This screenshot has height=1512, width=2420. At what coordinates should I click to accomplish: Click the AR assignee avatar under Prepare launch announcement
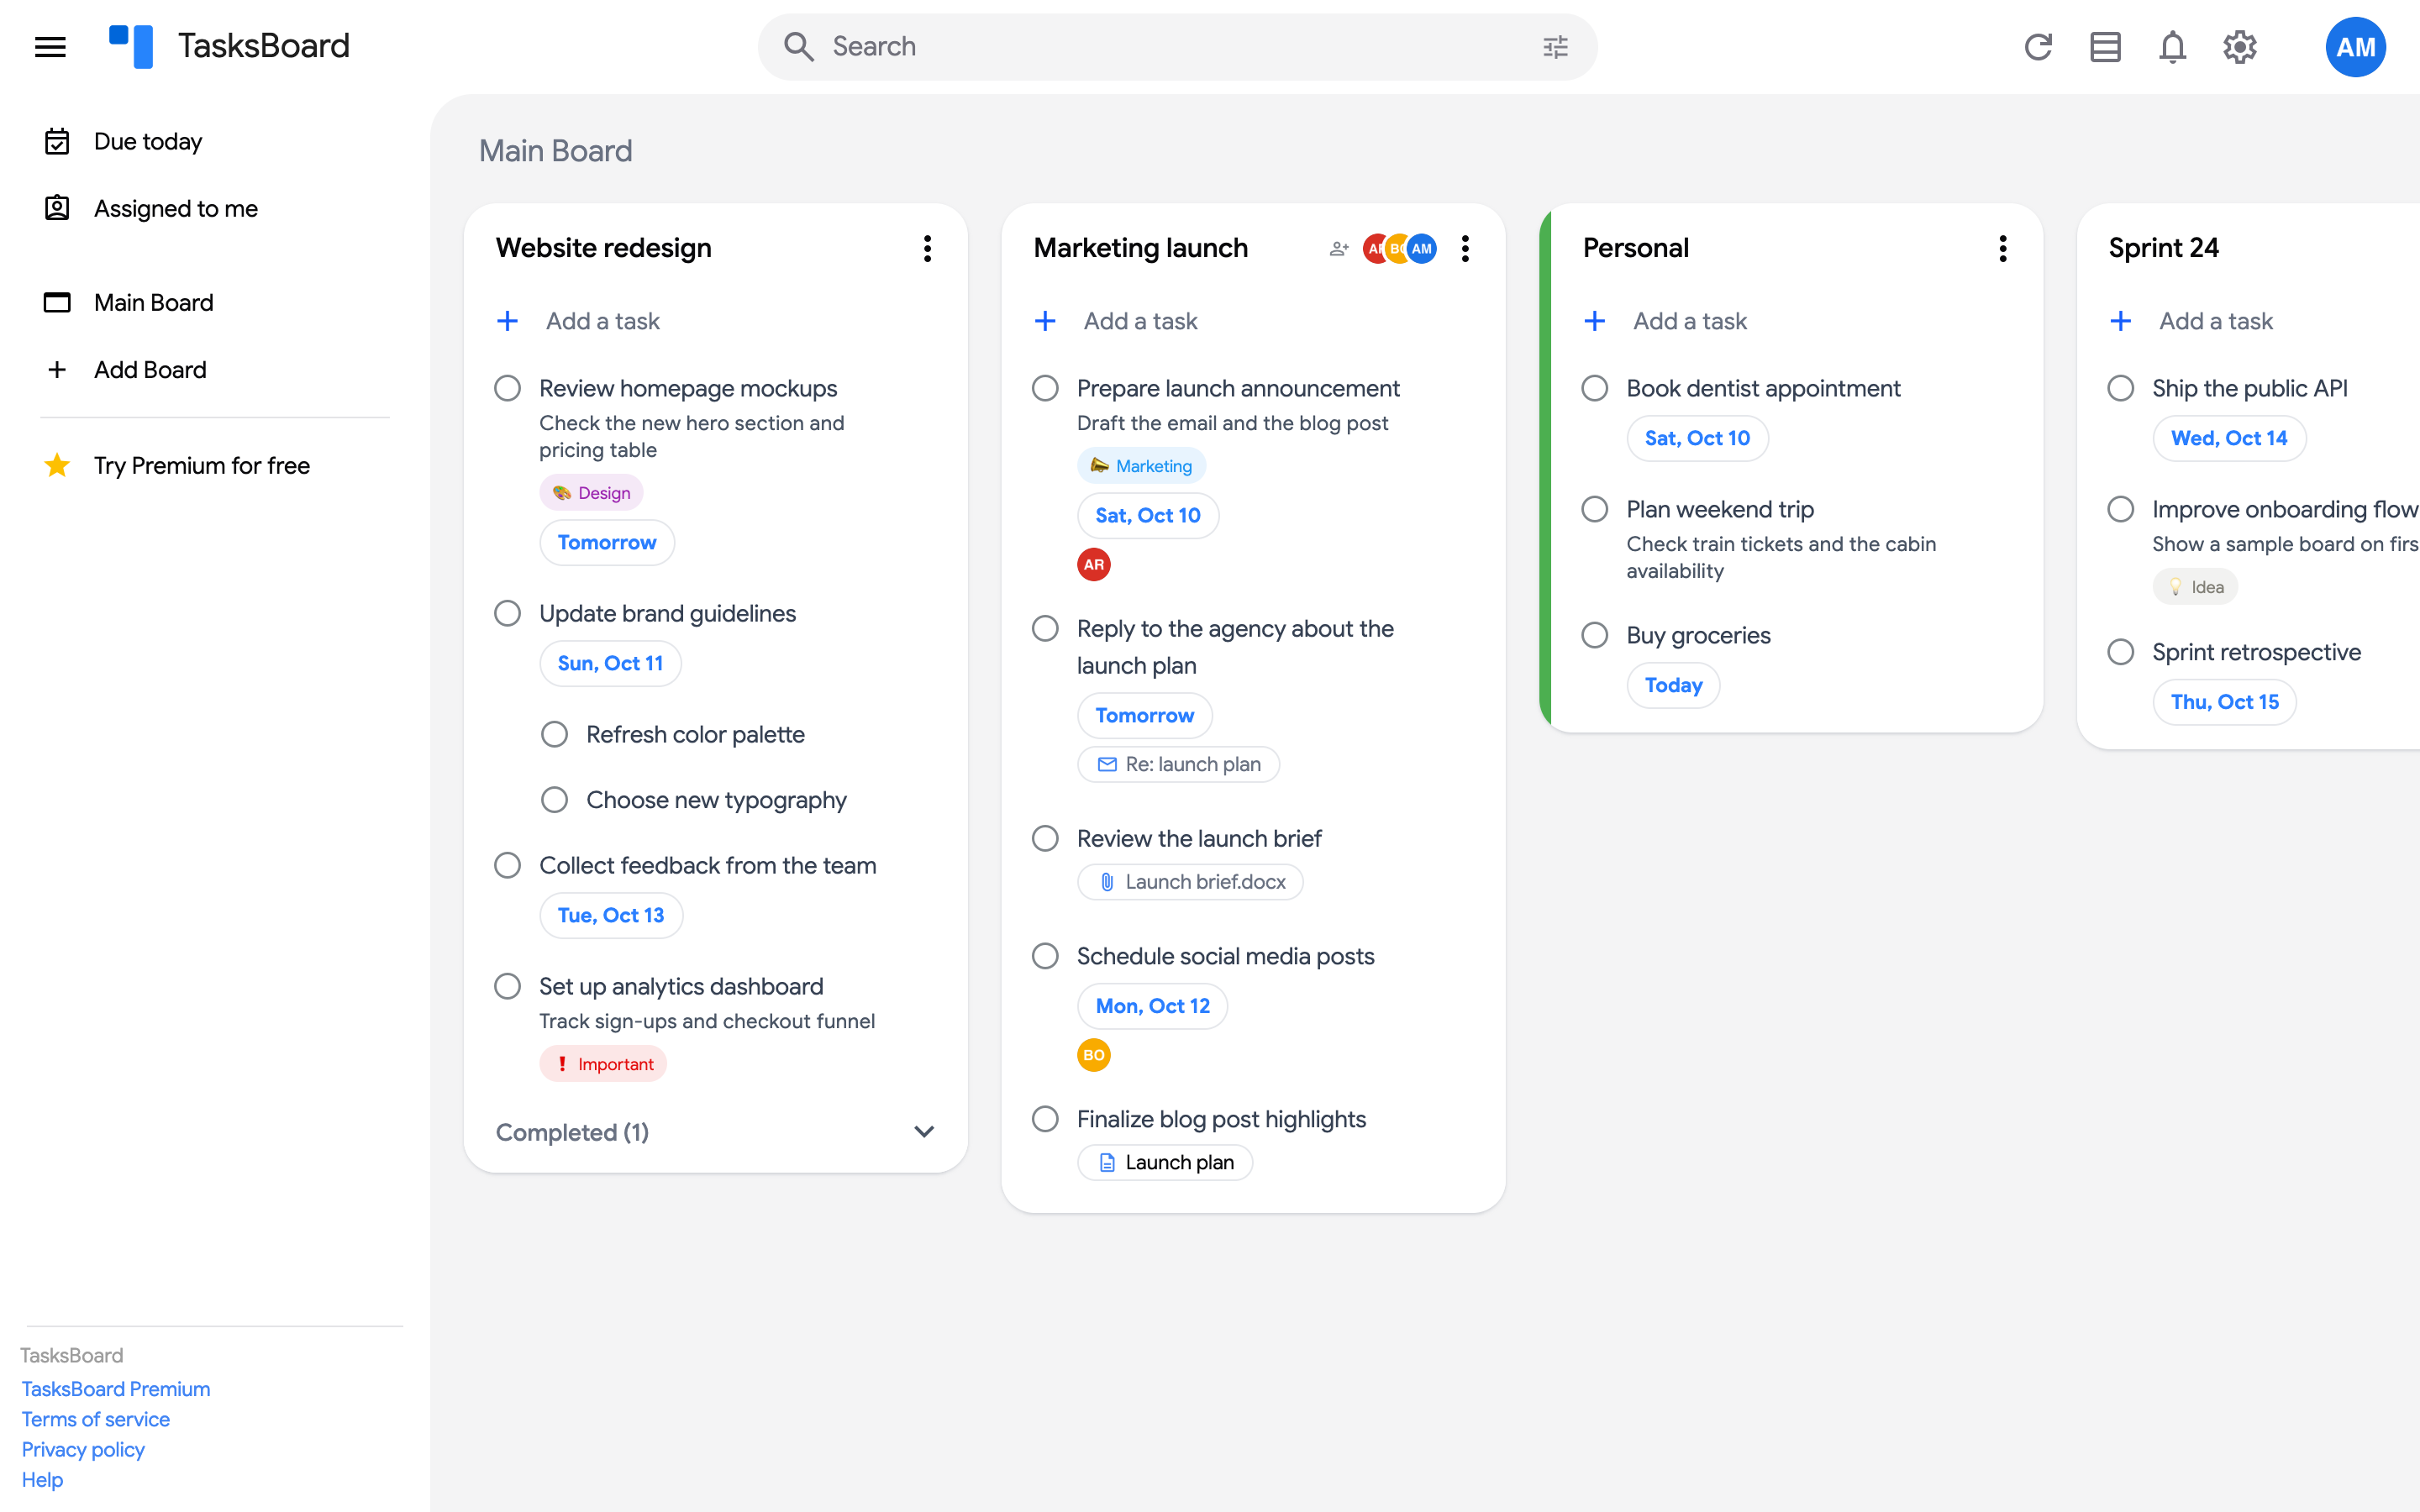point(1094,564)
